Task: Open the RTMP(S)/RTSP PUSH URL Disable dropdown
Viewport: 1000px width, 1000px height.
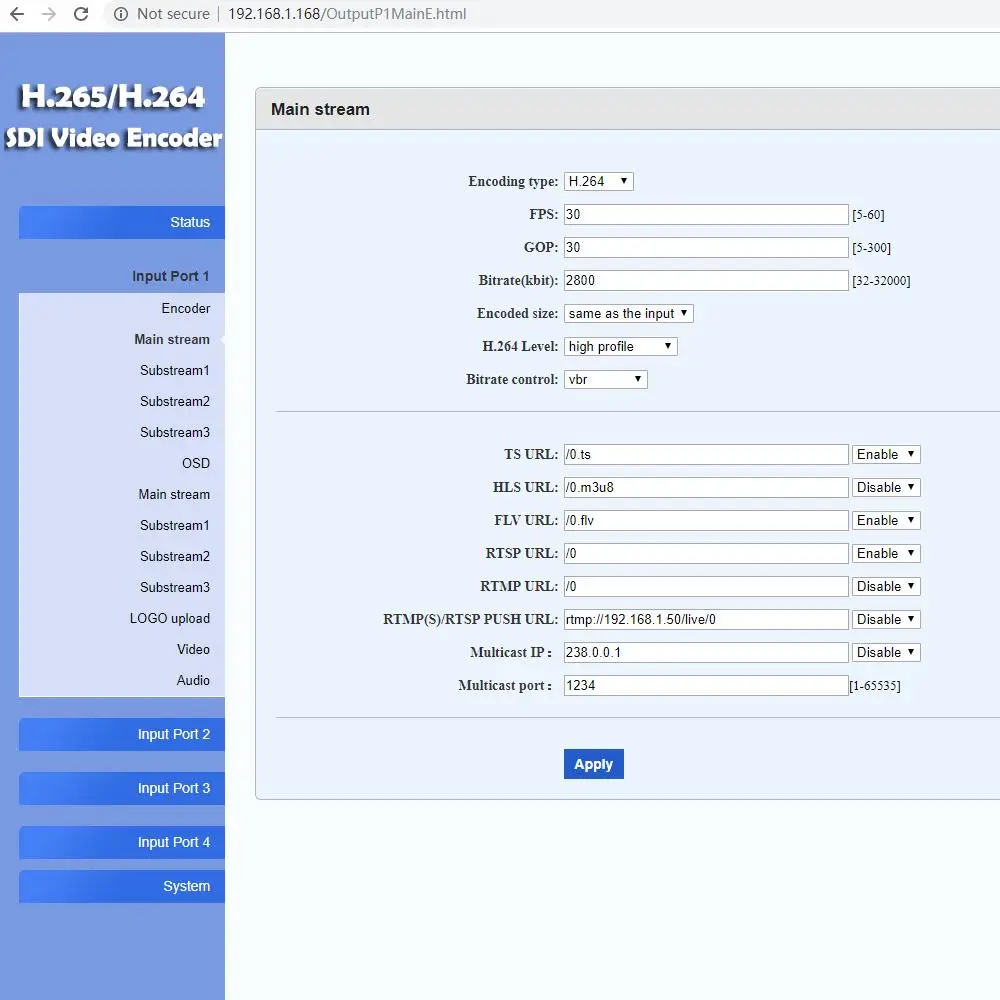Action: [x=886, y=619]
